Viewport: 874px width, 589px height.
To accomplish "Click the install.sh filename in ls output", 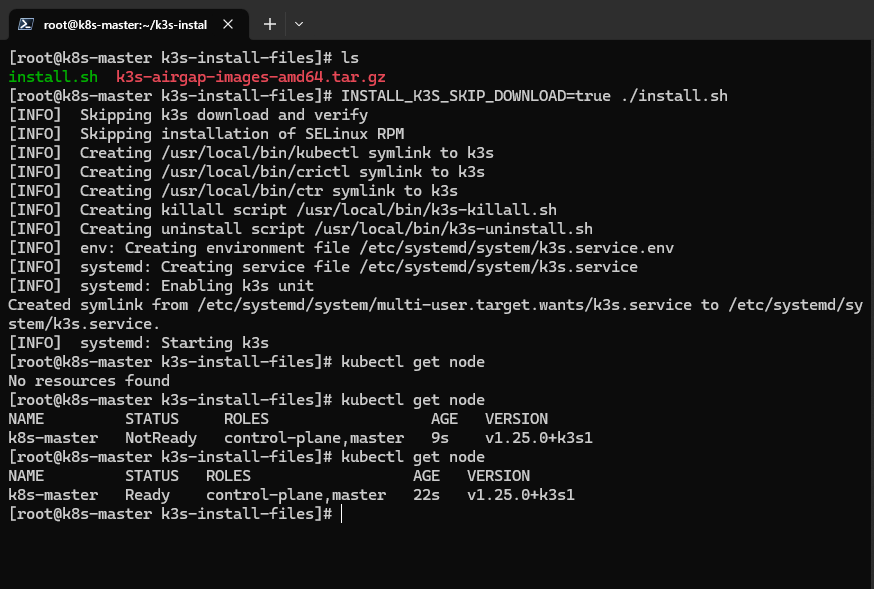I will (53, 77).
